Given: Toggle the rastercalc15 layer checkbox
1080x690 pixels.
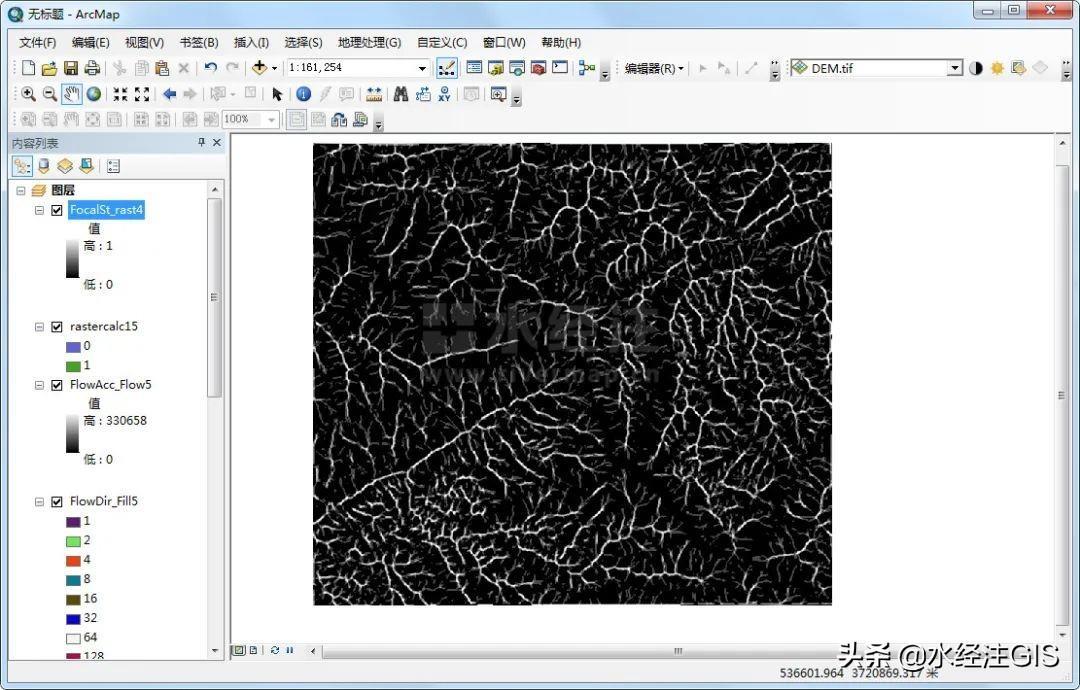Looking at the screenshot, I should pos(57,326).
